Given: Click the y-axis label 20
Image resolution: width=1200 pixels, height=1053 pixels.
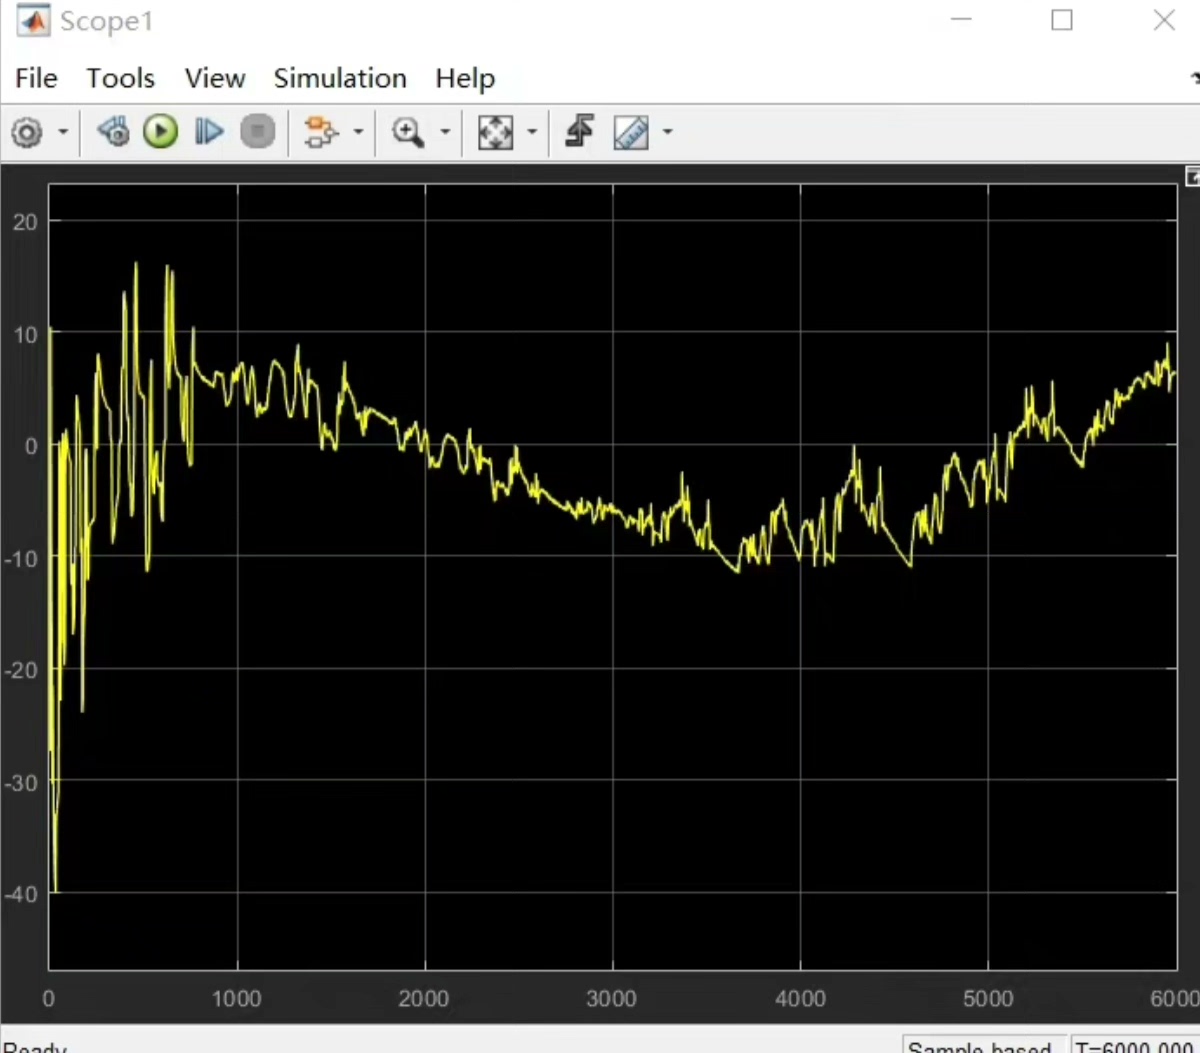Looking at the screenshot, I should (25, 222).
